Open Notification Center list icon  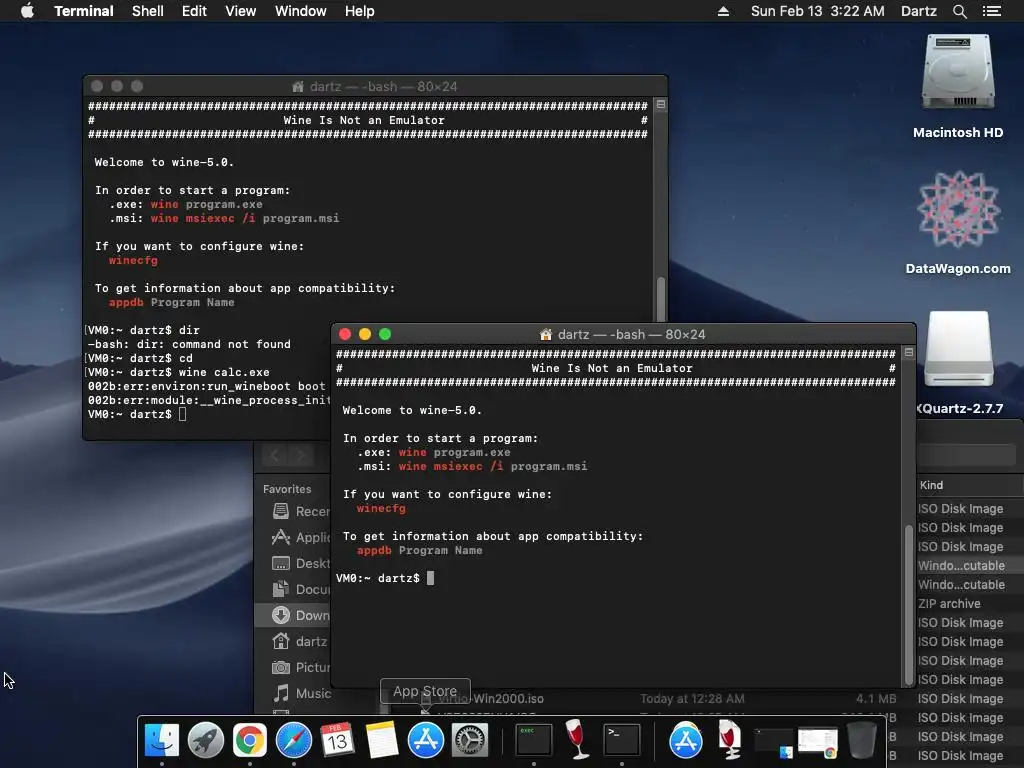point(992,11)
